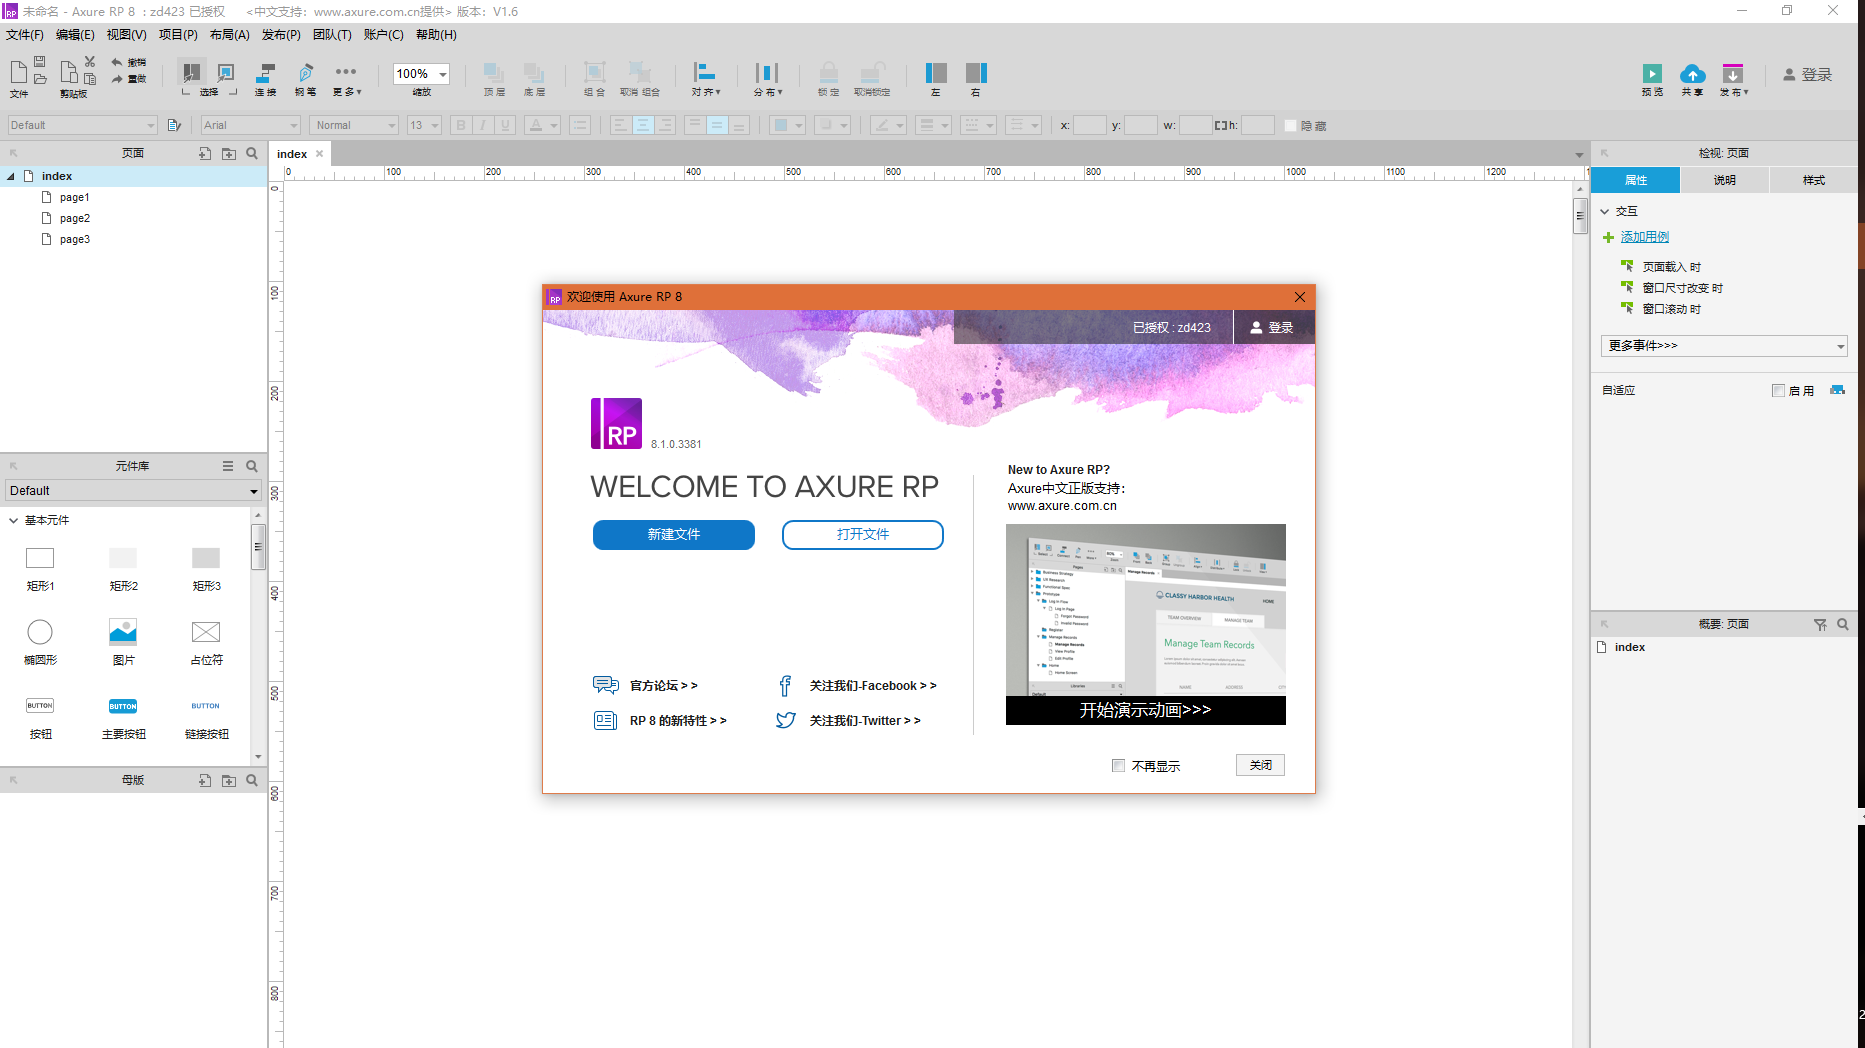
Task: Select the 椭圆形 ellipse widget
Action: coord(40,641)
